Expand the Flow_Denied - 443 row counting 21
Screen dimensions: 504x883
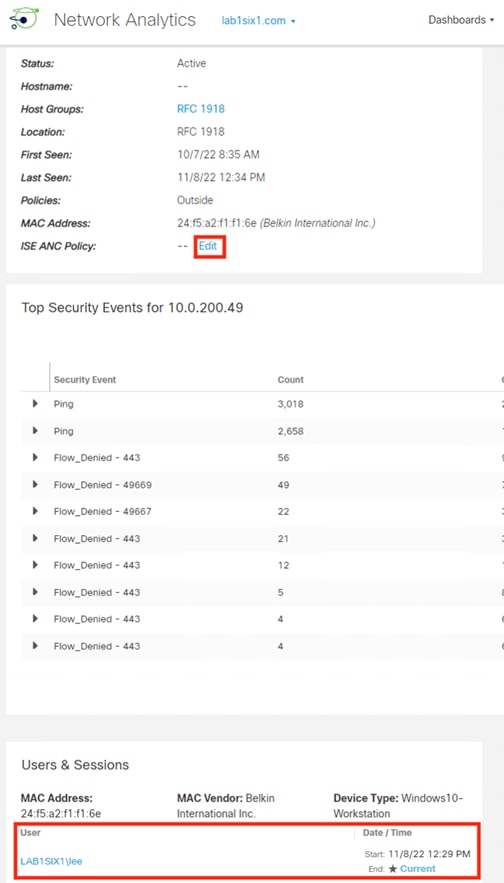tap(35, 538)
